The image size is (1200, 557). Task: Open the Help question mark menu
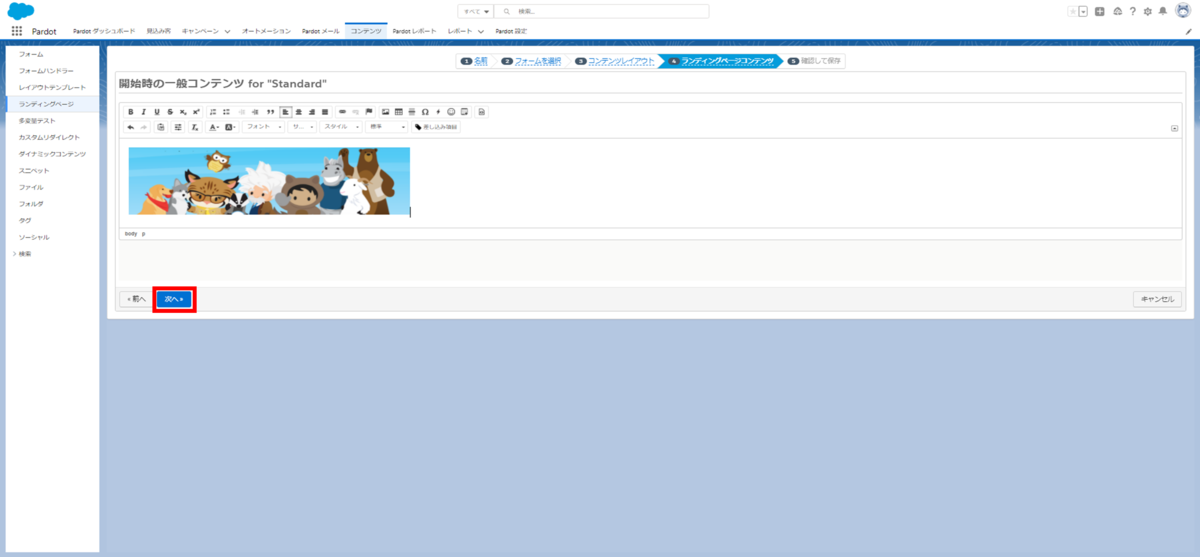pos(1132,11)
